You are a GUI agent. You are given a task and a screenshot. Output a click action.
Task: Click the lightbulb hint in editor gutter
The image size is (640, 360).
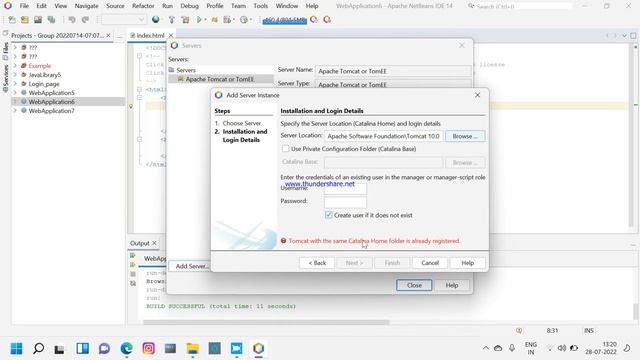(131, 107)
